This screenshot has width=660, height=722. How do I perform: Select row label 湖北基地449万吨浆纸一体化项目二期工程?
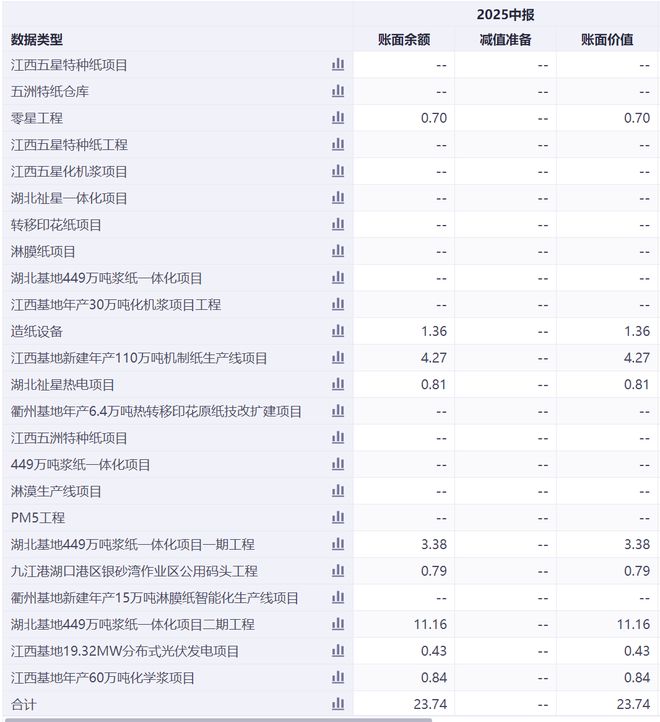click(x=133, y=625)
